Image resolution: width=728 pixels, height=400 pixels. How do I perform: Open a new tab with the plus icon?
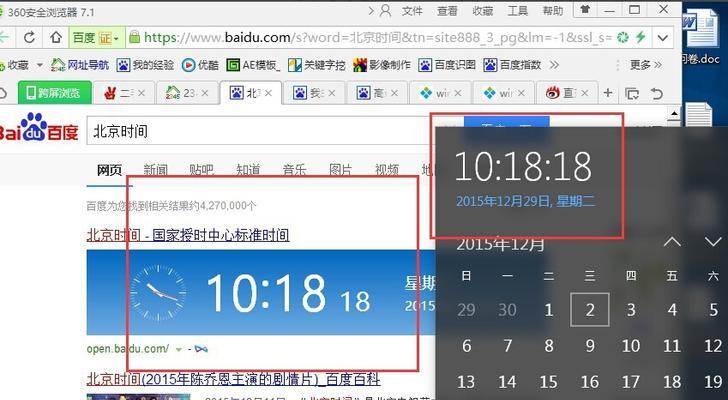click(x=608, y=93)
